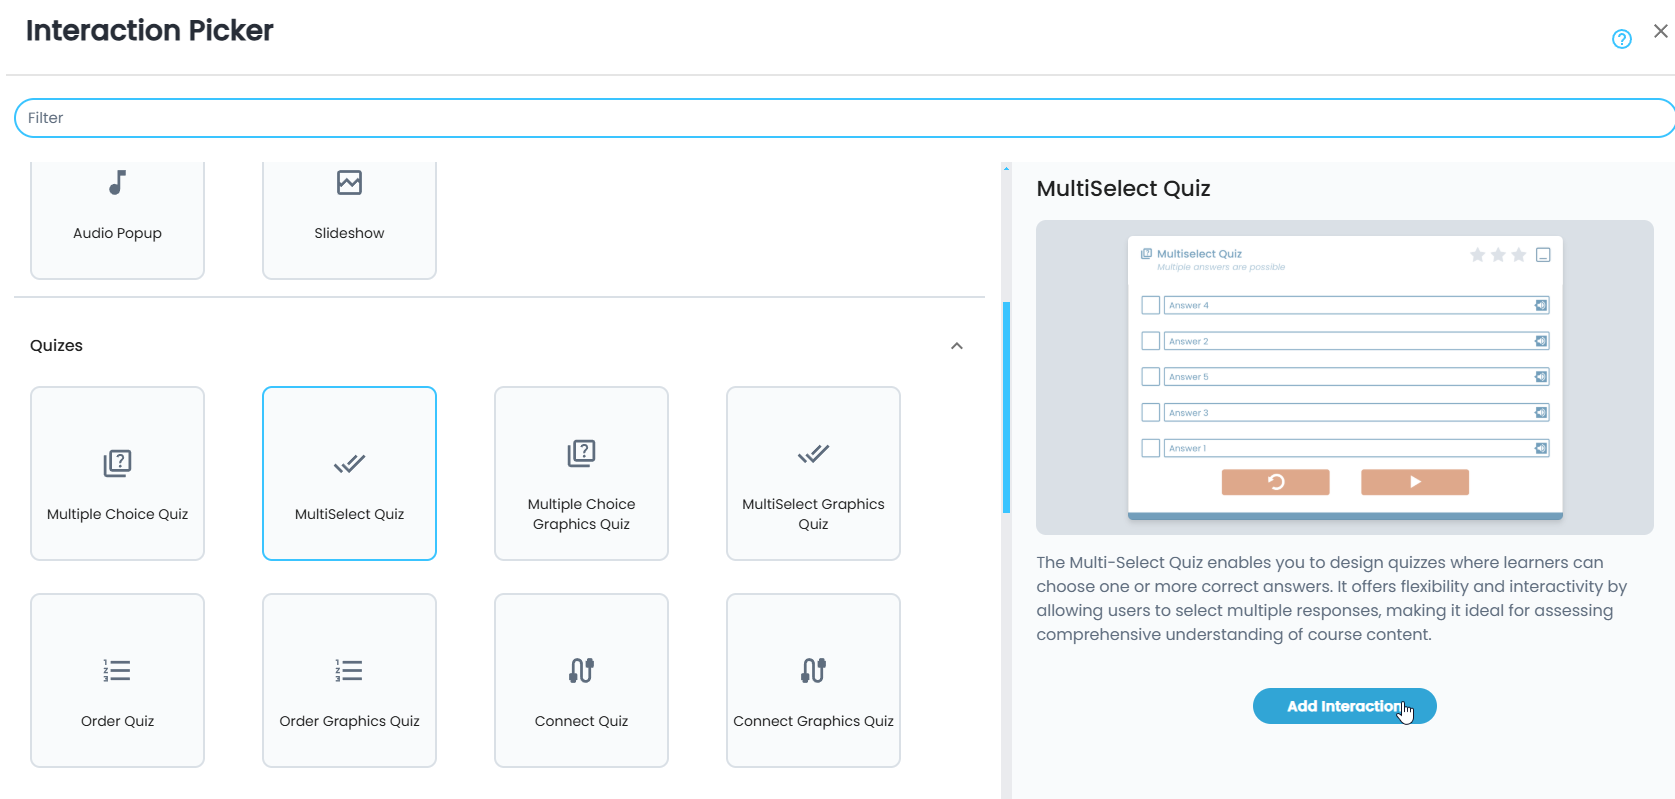Collapse the Quizes section chevron
This screenshot has width=1675, height=799.
[x=956, y=346]
